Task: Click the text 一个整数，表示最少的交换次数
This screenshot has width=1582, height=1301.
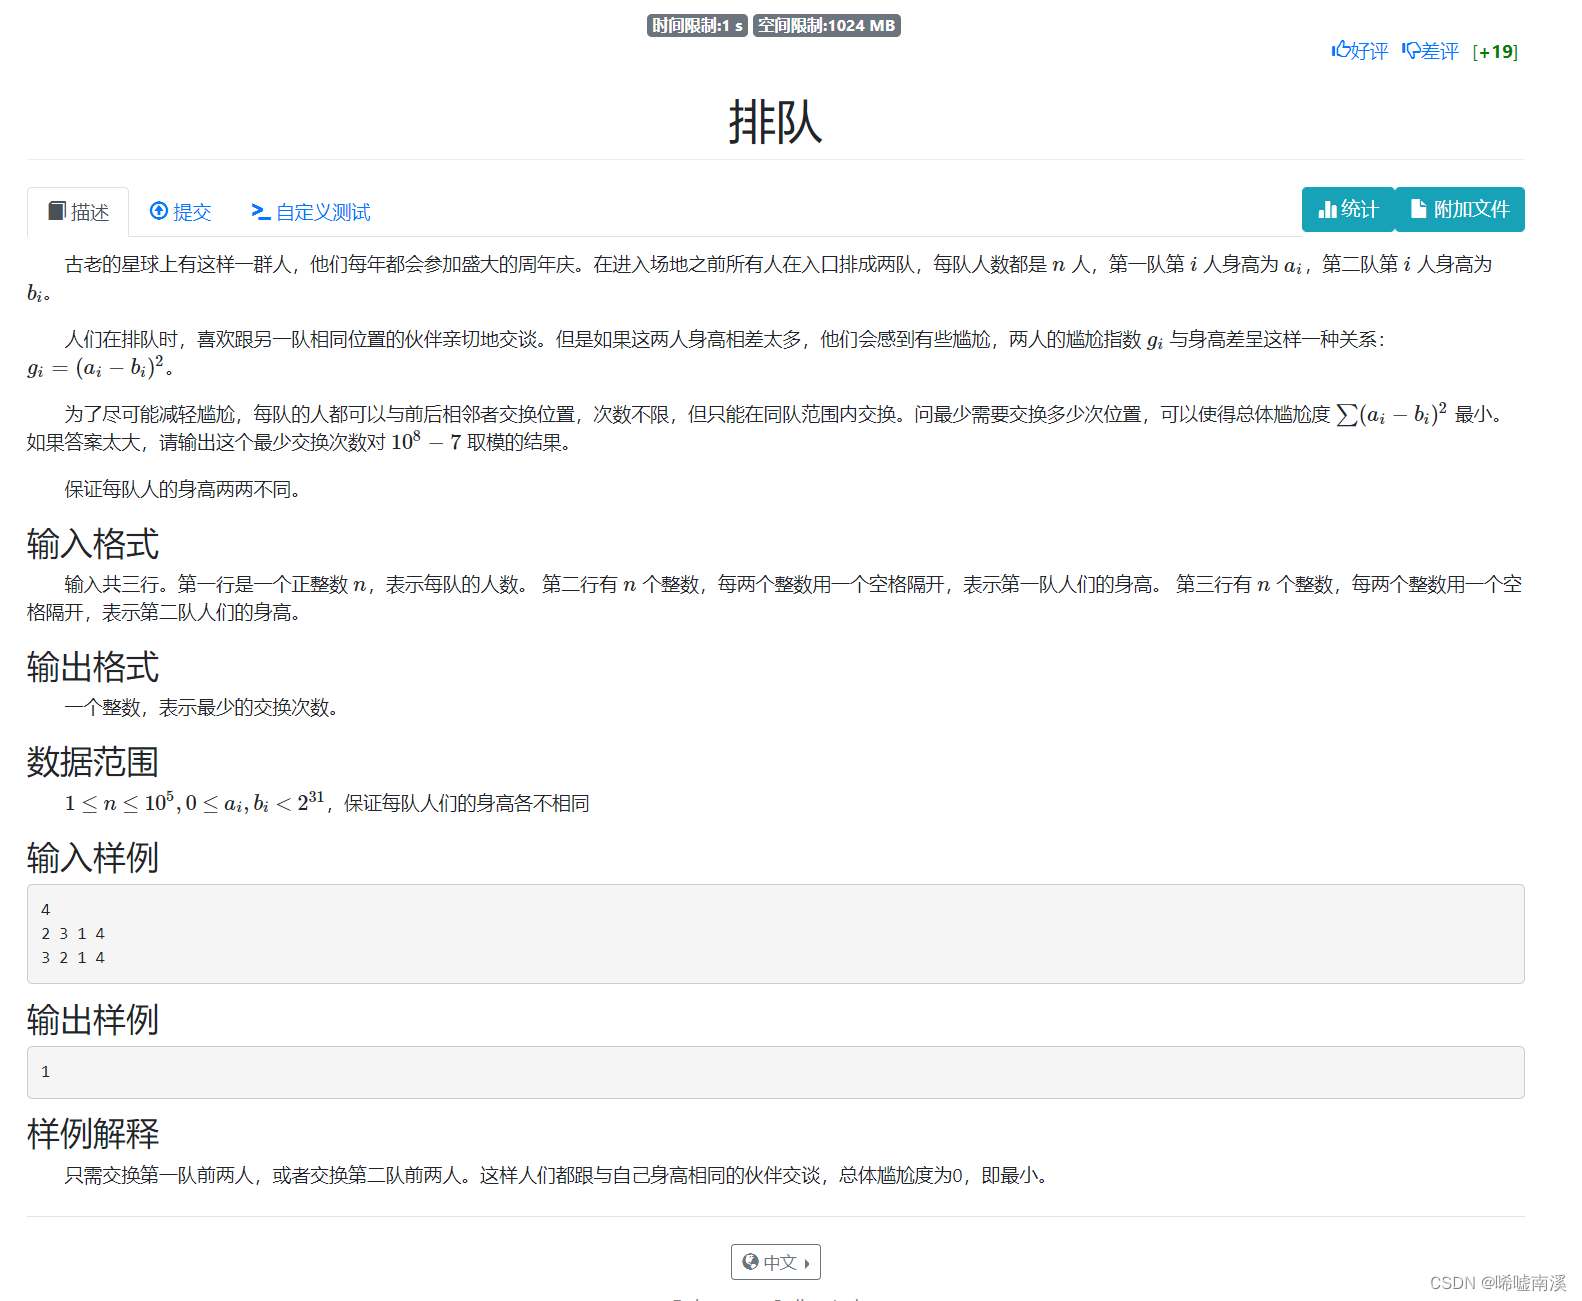Action: point(203,708)
